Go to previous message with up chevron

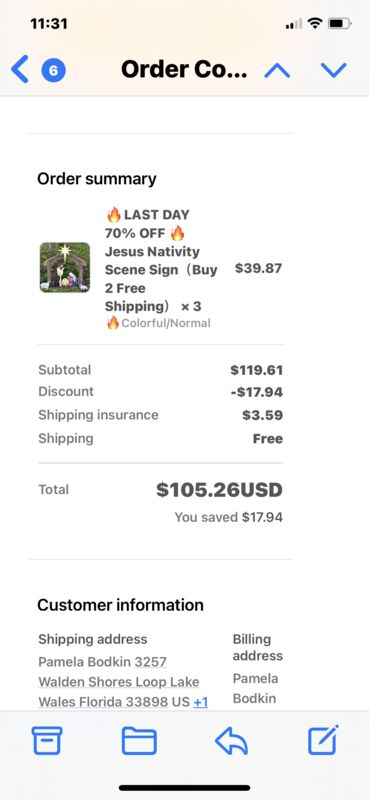[x=277, y=70]
